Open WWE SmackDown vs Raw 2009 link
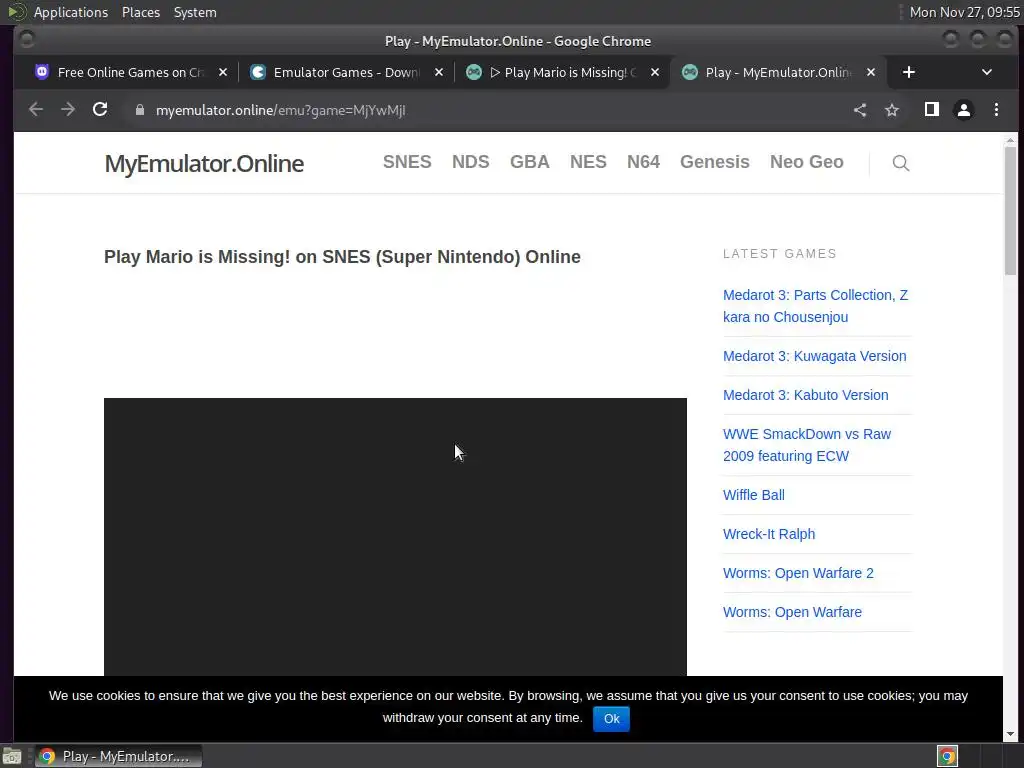 807,445
